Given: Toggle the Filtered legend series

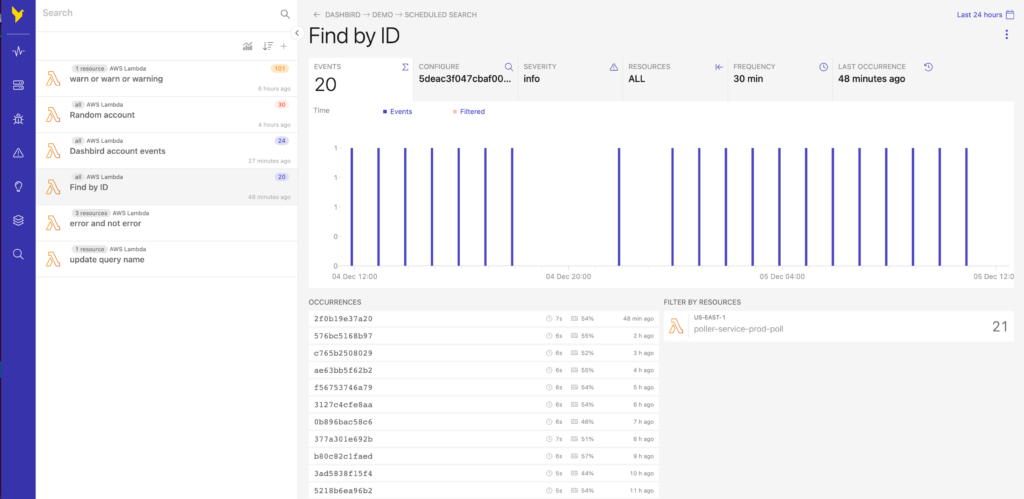Looking at the screenshot, I should (x=469, y=112).
